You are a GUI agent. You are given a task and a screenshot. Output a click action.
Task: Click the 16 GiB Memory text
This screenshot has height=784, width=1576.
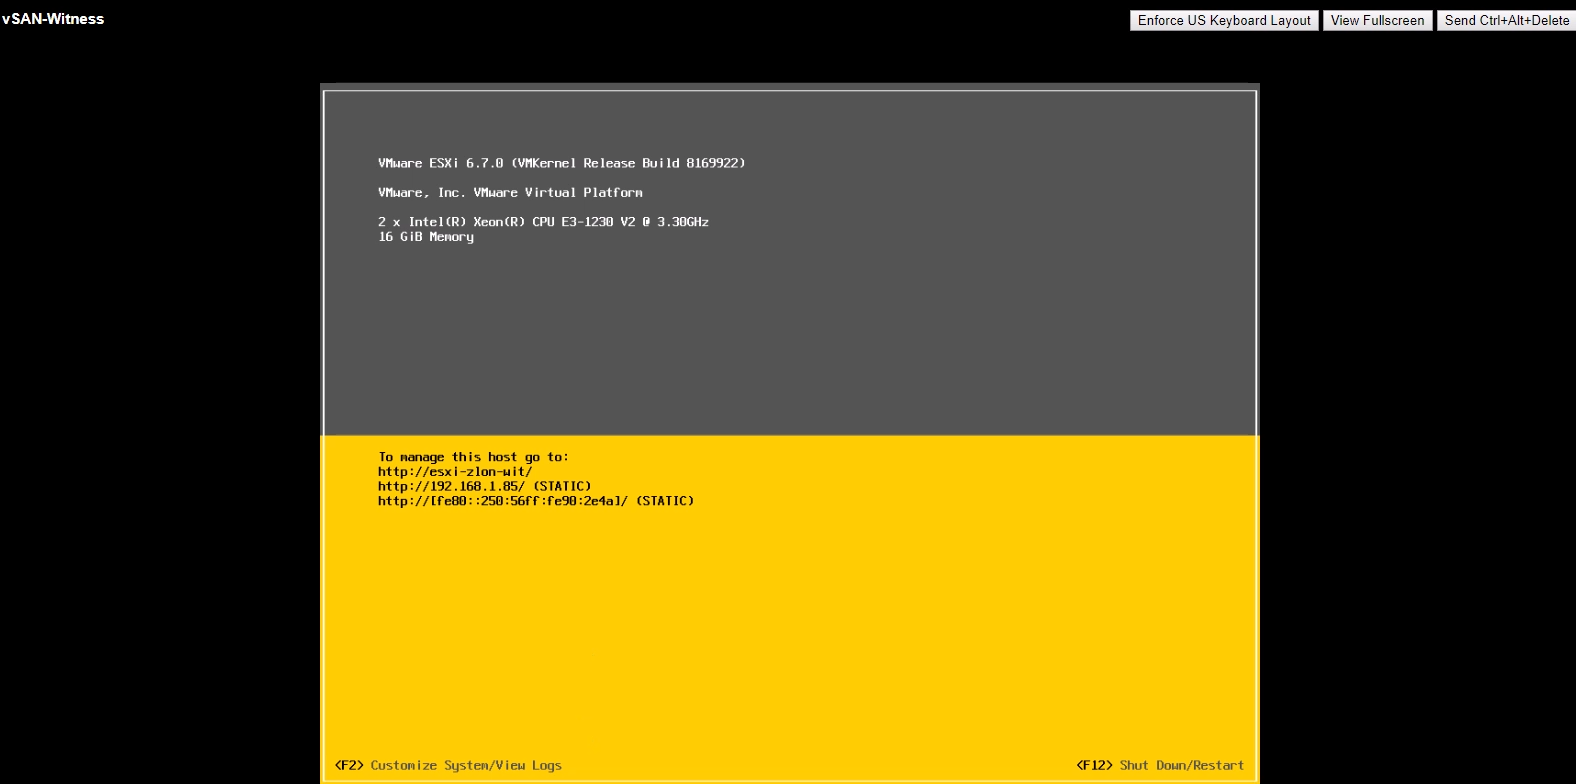(426, 237)
